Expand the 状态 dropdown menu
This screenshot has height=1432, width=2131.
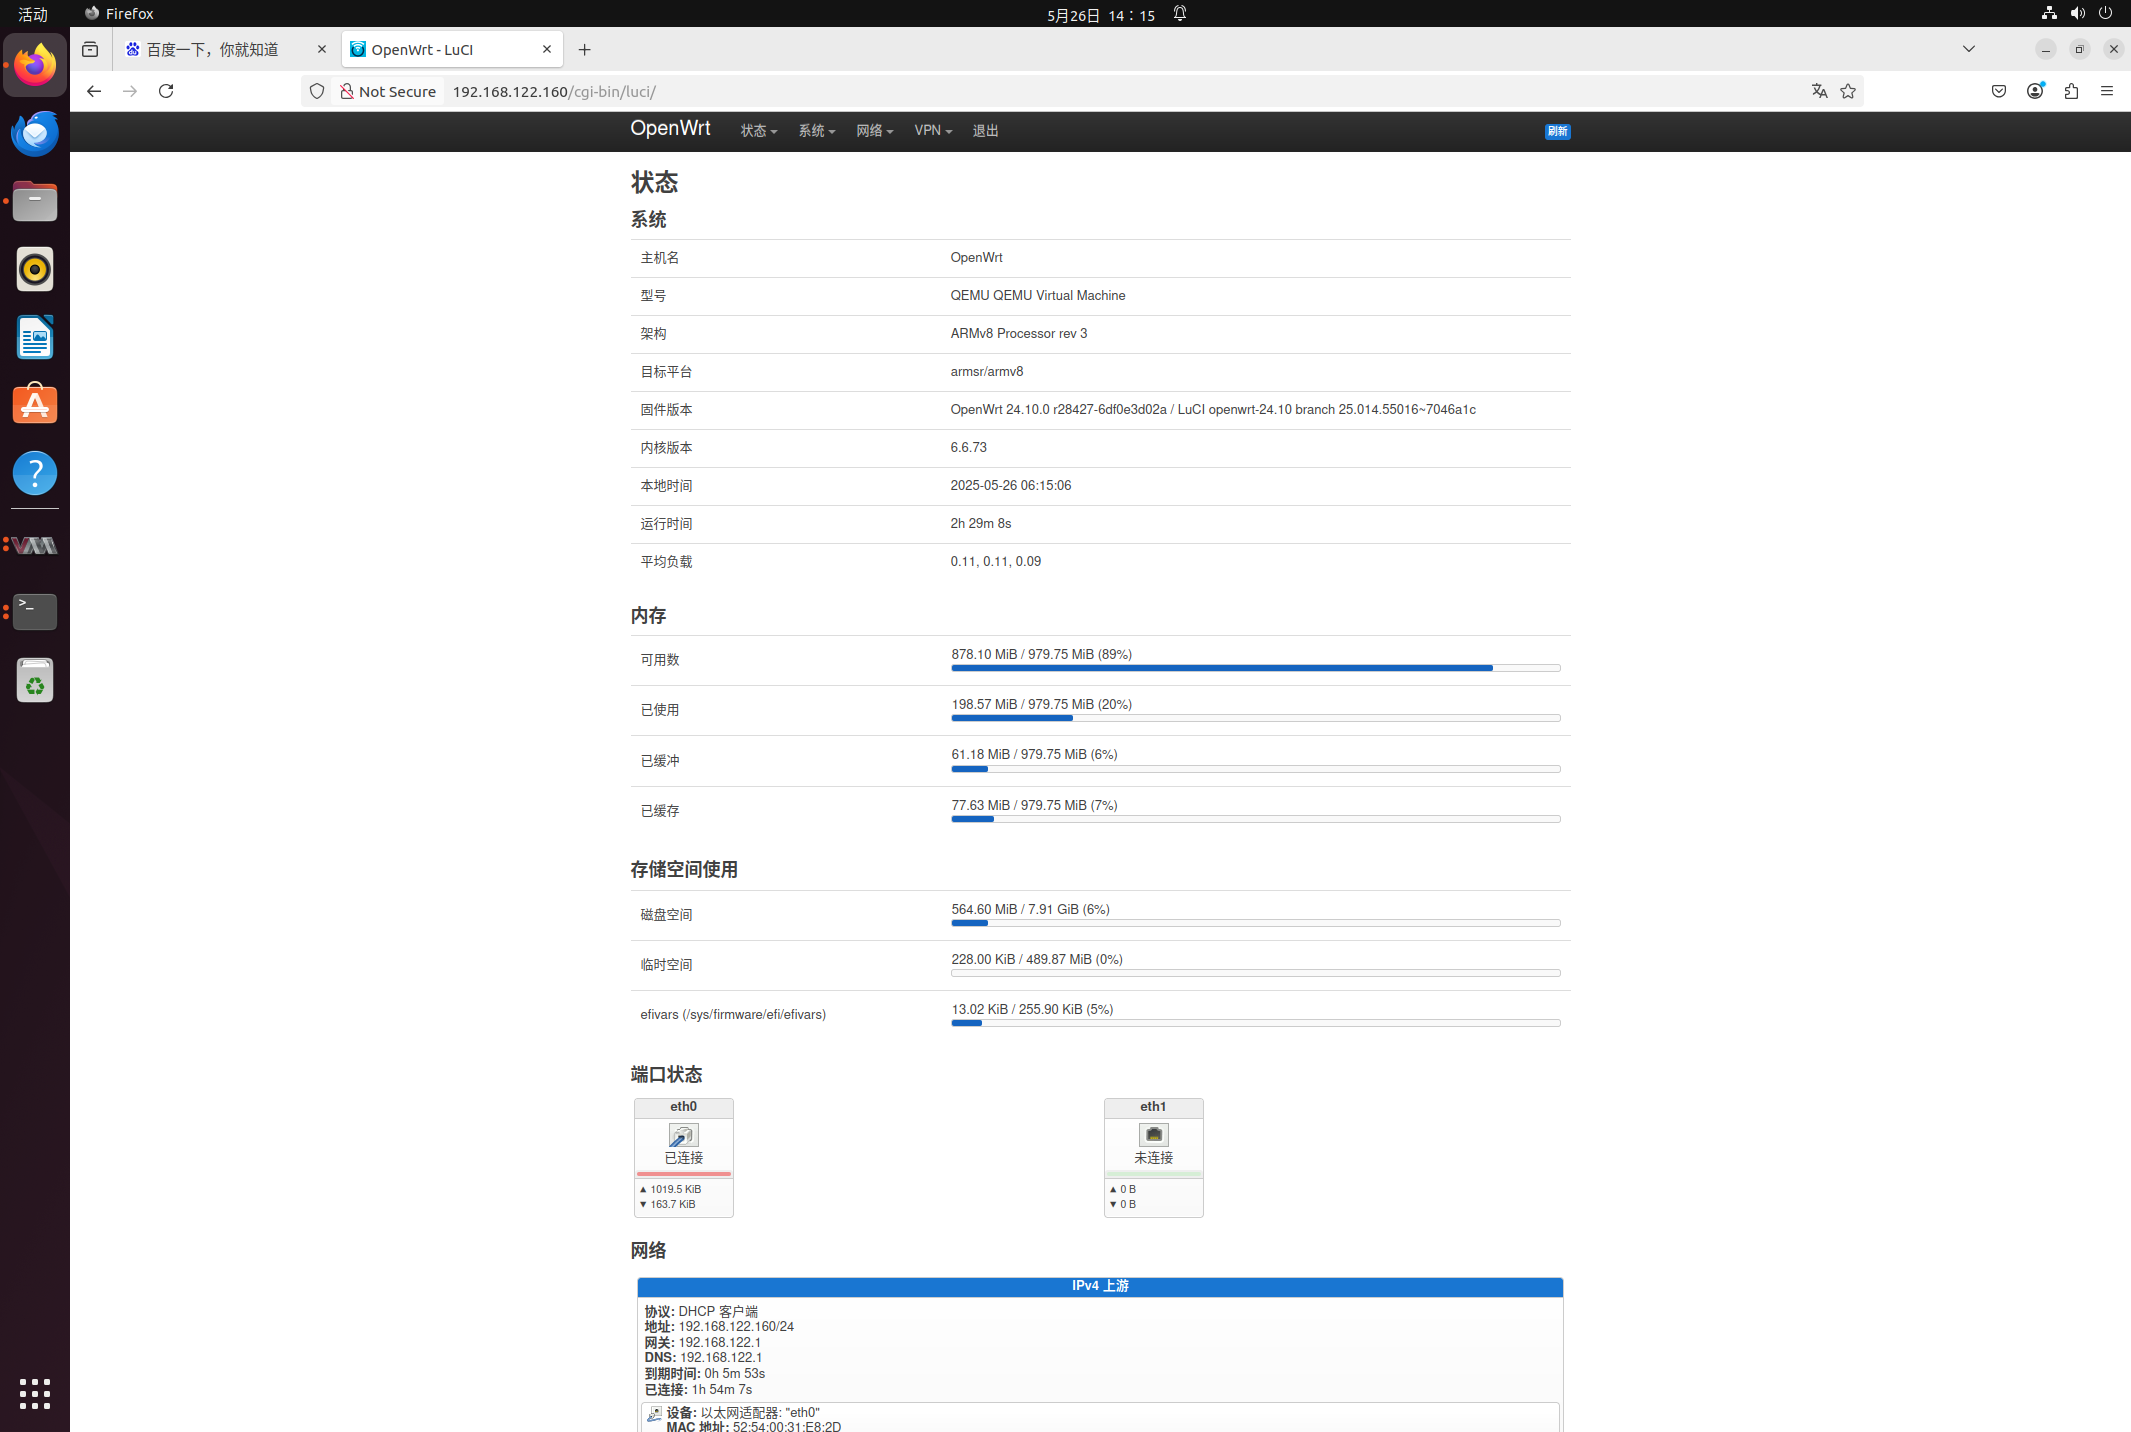click(x=758, y=131)
